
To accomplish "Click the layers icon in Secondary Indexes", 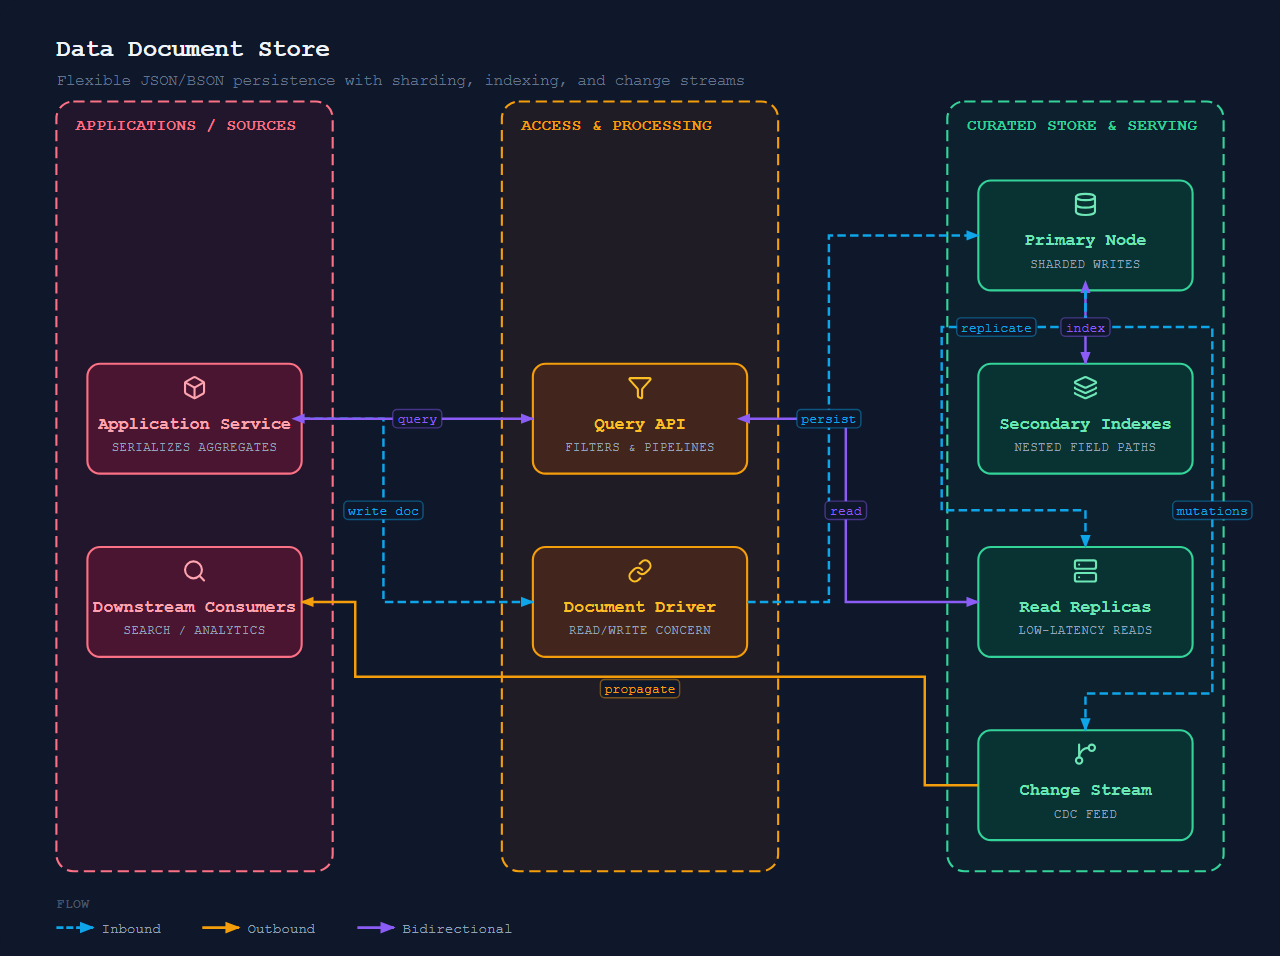I will (1085, 388).
